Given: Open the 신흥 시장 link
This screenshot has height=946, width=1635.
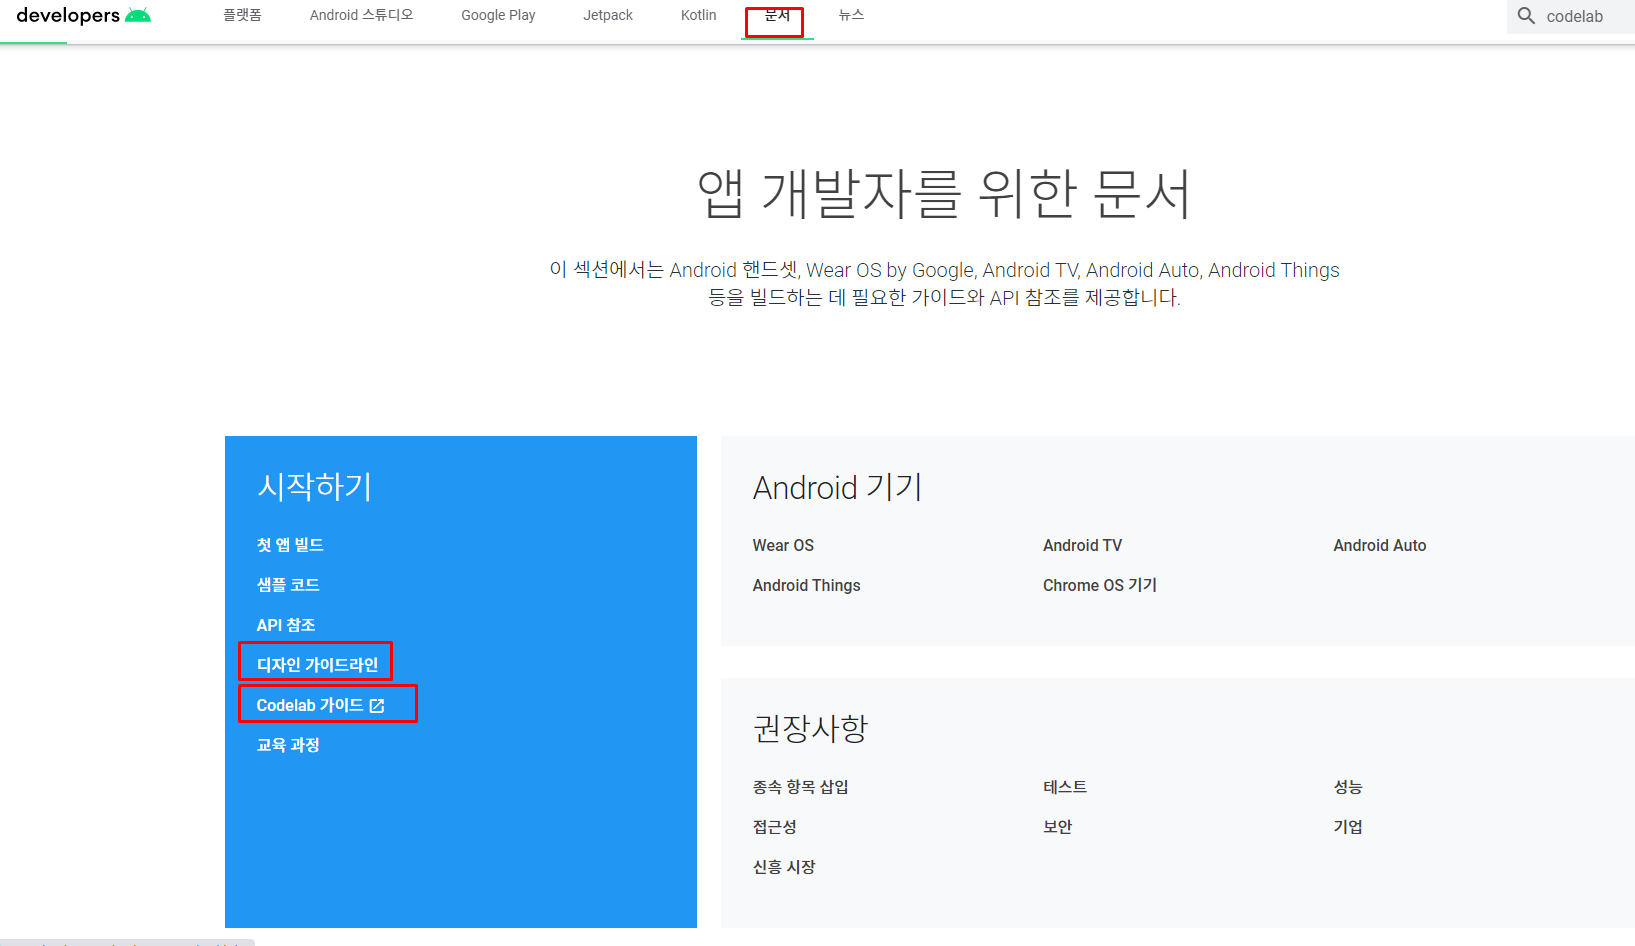Looking at the screenshot, I should pyautogui.click(x=784, y=867).
